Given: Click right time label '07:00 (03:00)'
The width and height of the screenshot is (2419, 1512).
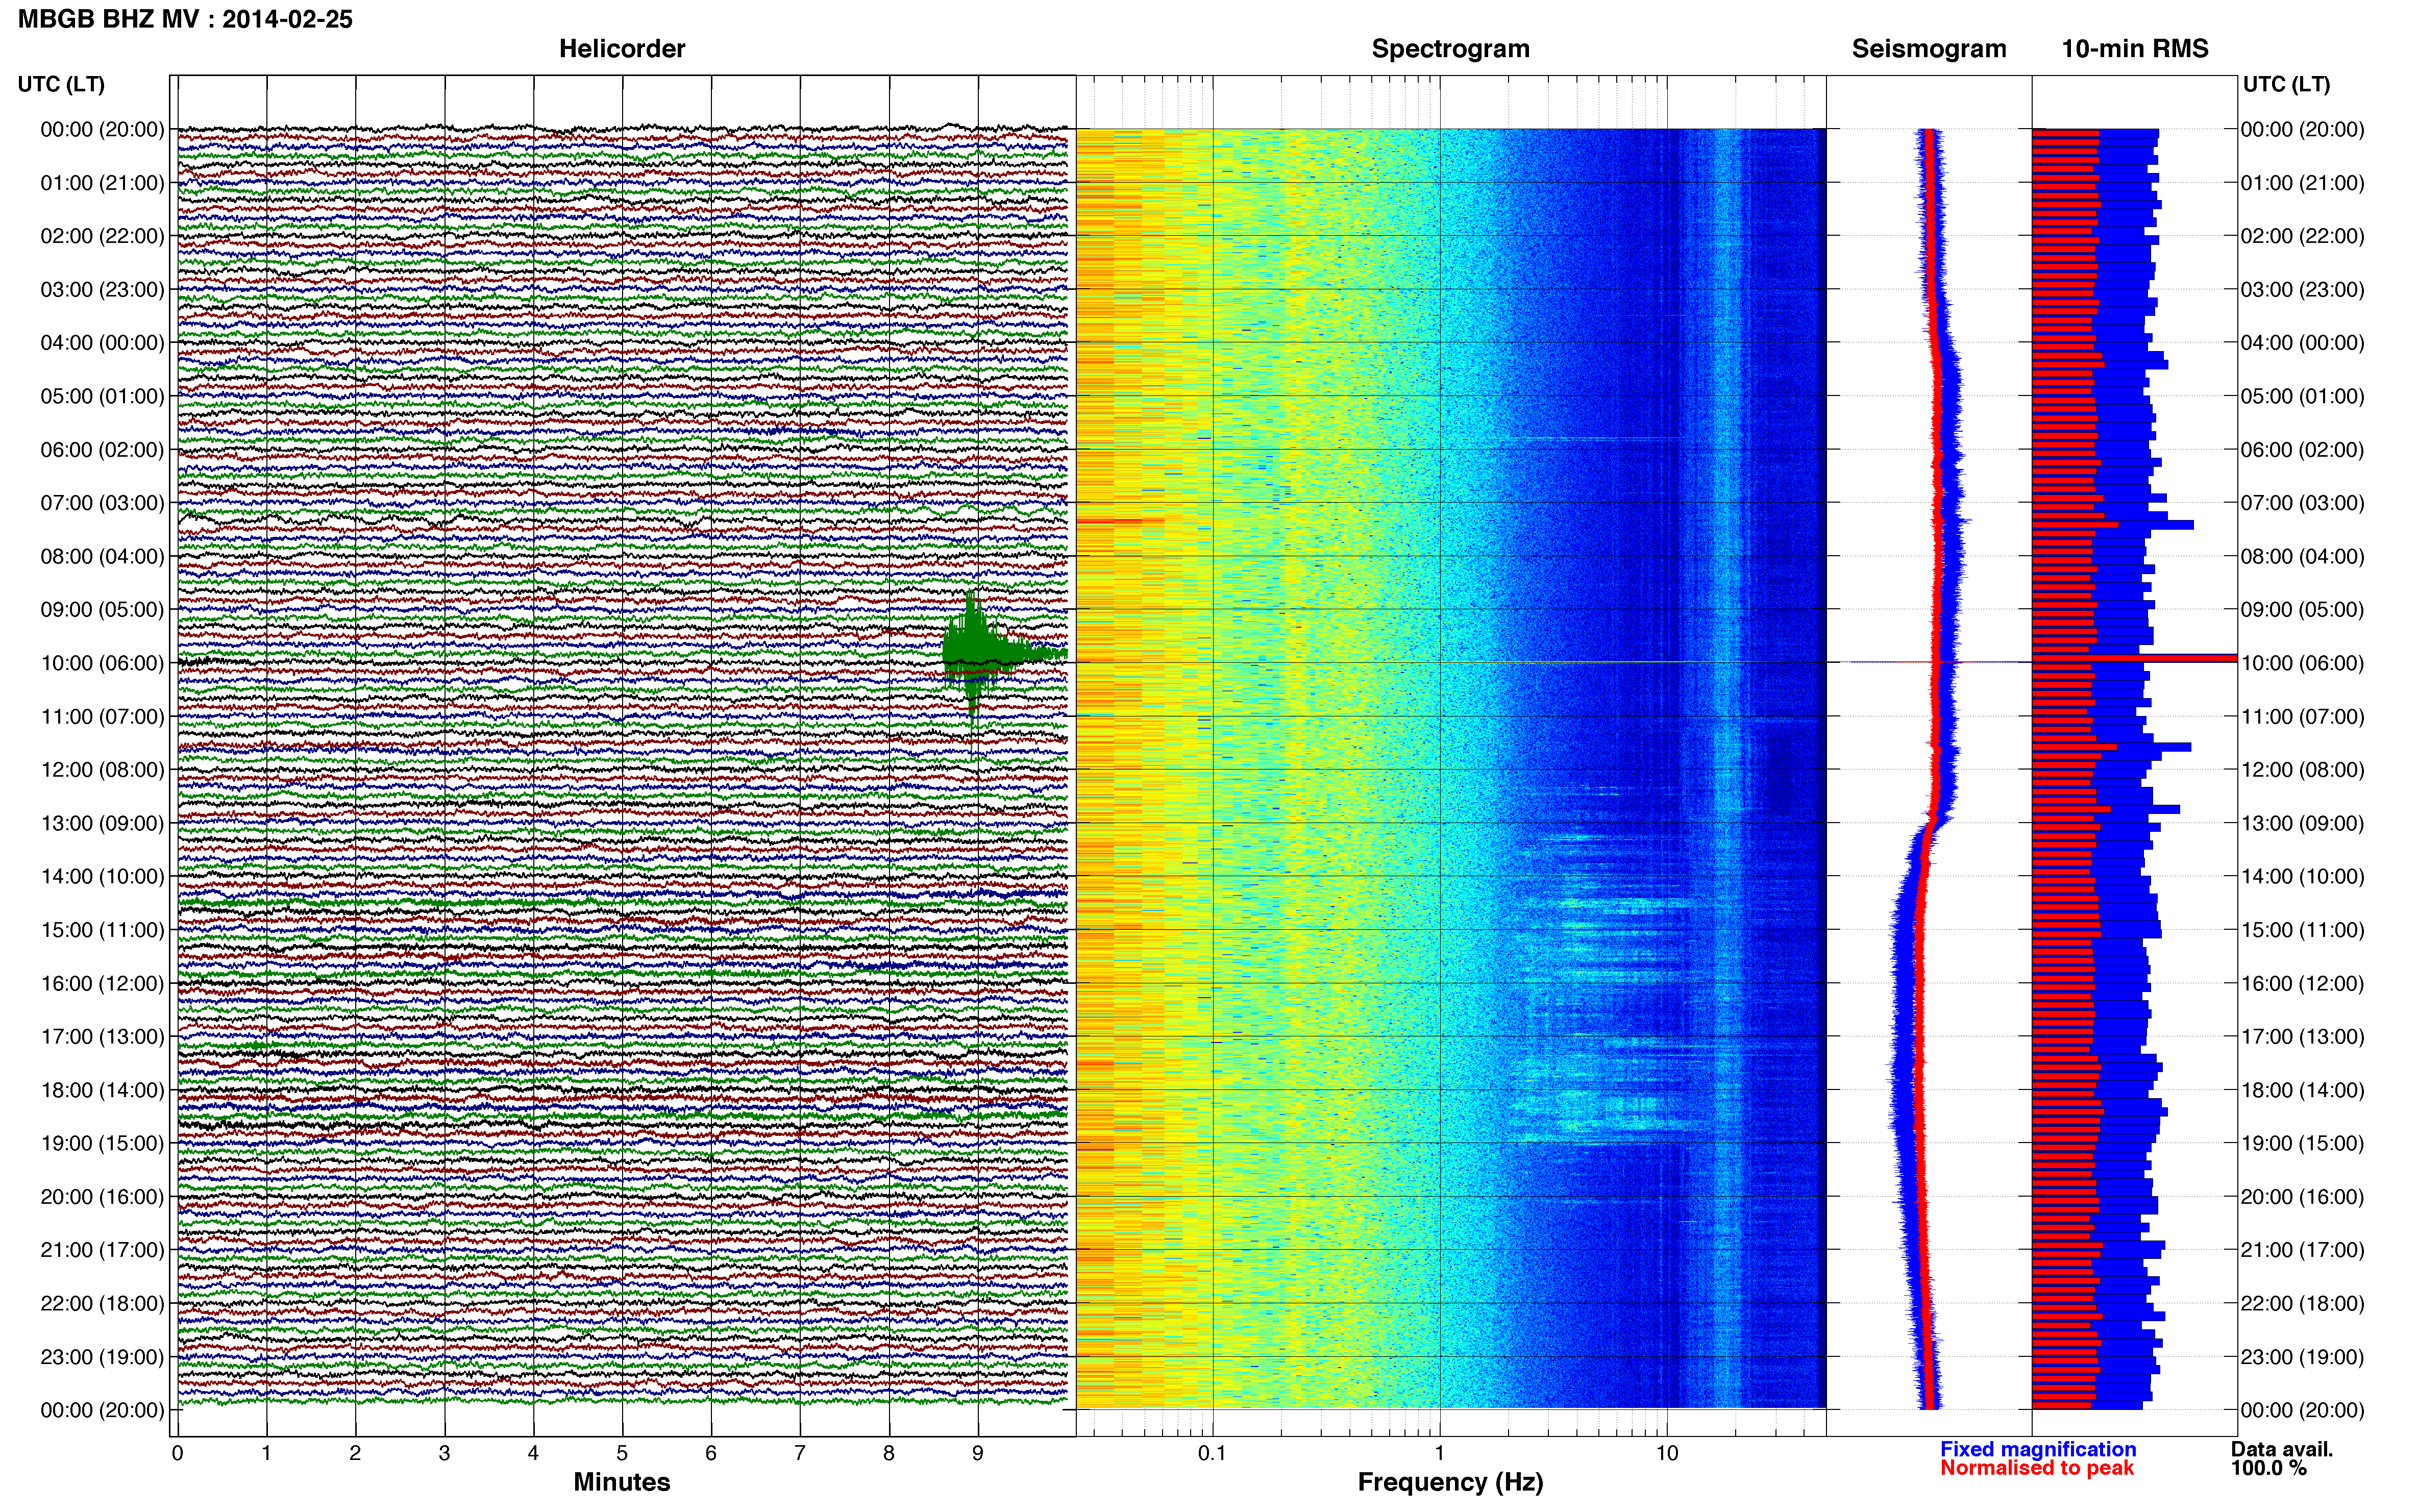Looking at the screenshot, I should point(2302,503).
